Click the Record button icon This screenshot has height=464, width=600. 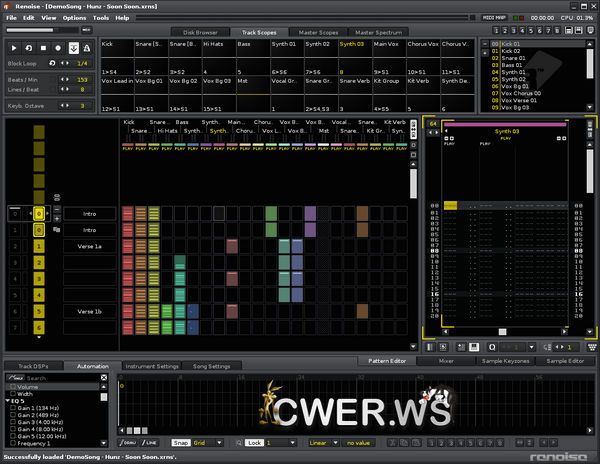(x=59, y=47)
